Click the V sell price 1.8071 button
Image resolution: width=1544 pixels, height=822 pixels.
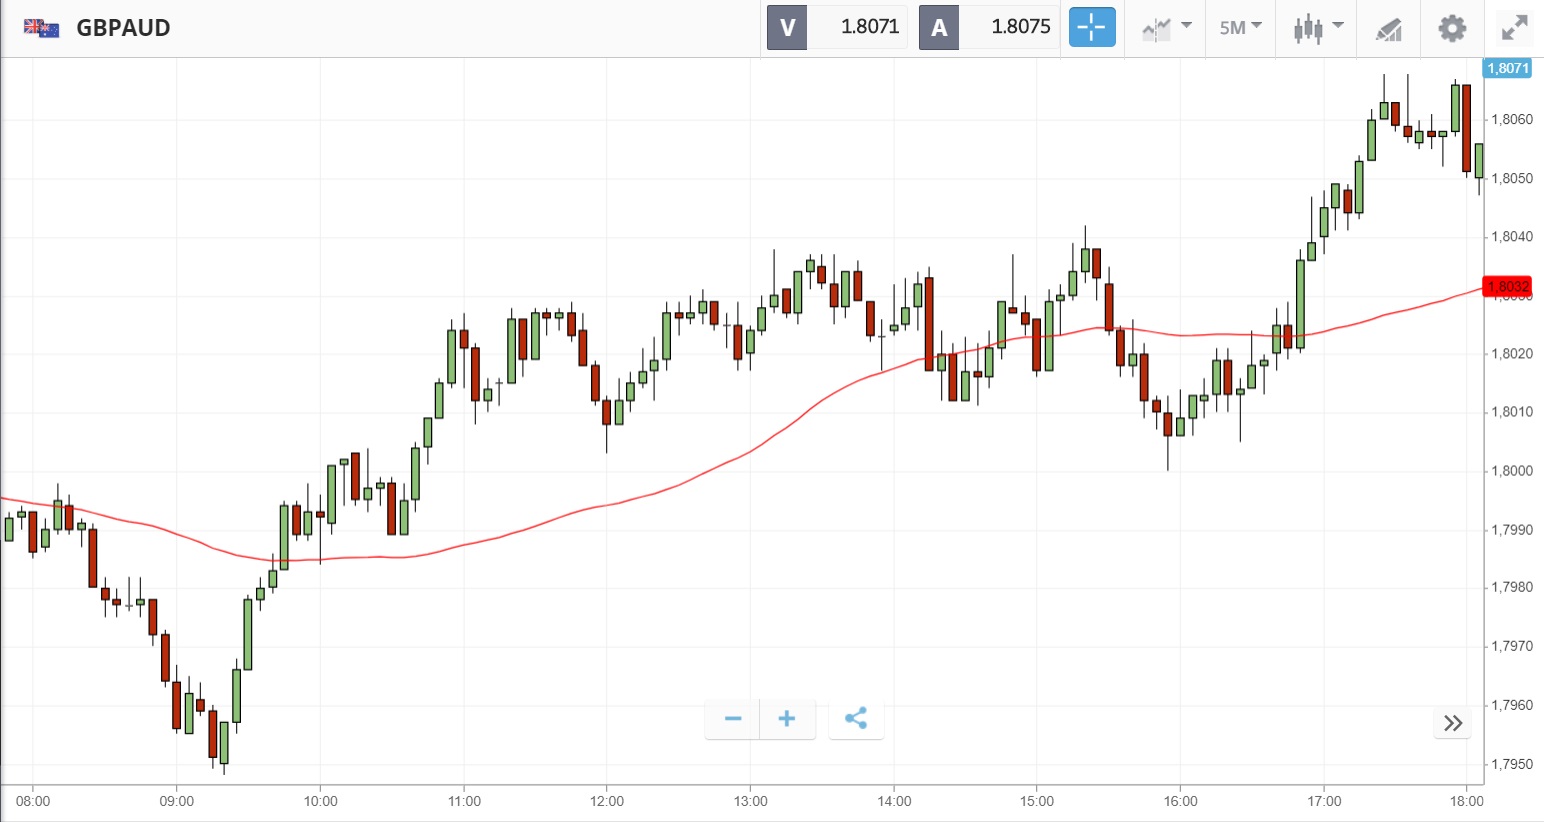pos(837,28)
